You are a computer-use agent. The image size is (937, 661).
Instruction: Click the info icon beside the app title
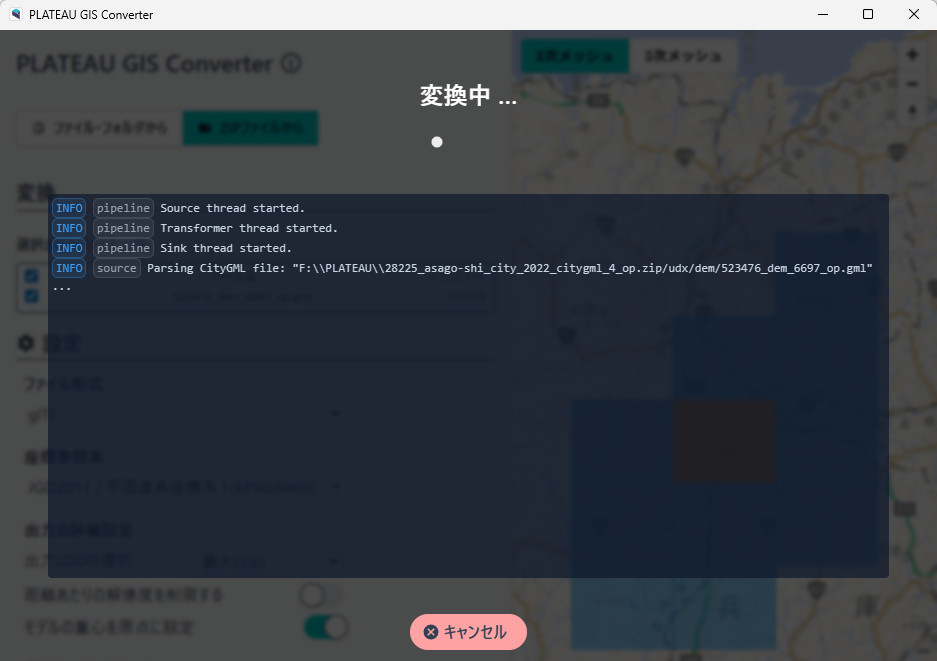click(291, 64)
